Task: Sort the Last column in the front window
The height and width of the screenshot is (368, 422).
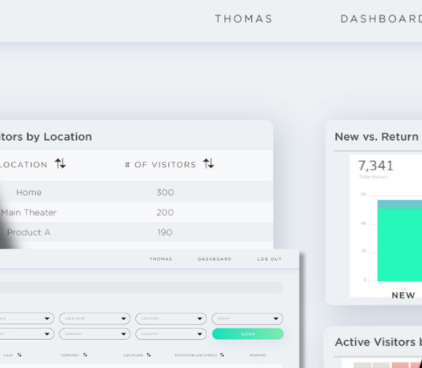Action: pos(19,355)
